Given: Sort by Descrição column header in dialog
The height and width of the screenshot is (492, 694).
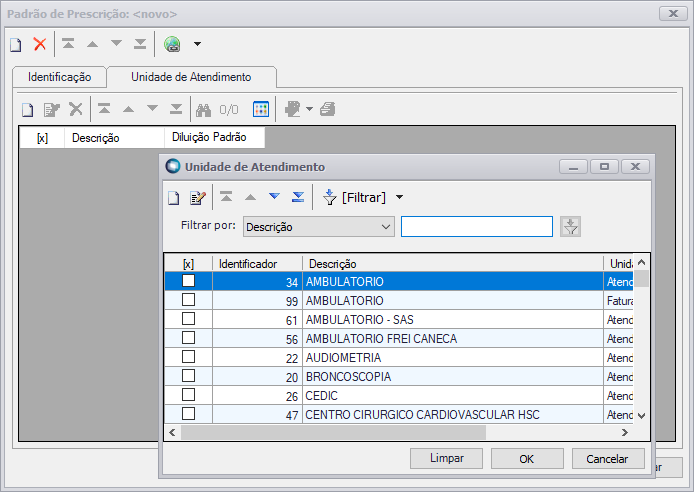Looking at the screenshot, I should (453, 264).
